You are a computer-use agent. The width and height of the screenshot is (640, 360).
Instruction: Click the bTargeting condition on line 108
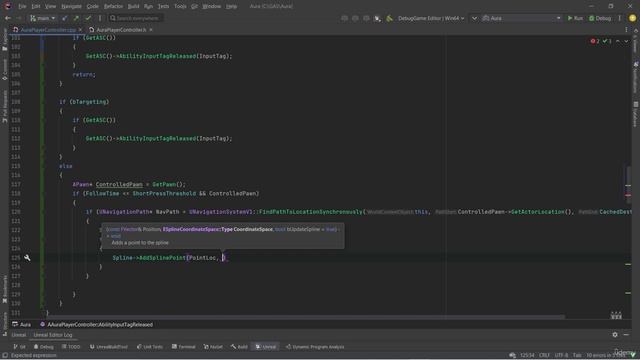click(89, 102)
